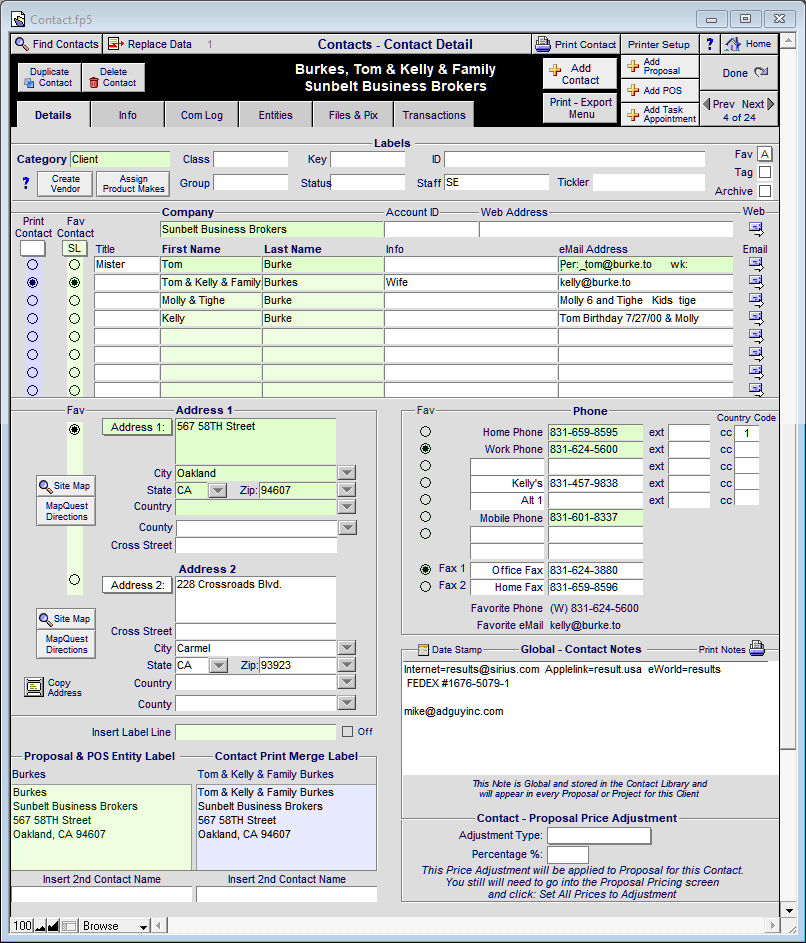Open the Entities tab
Screen dimensions: 806x943
coord(275,115)
